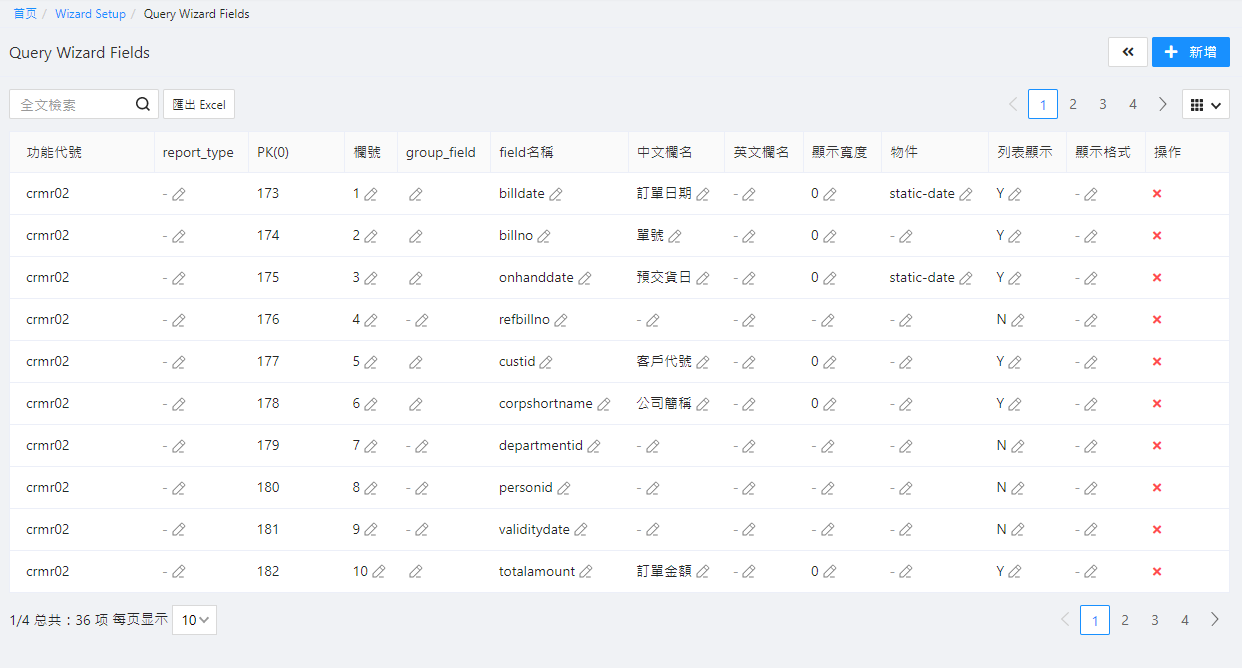Open the column display grid dropdown
Viewport: 1242px width, 668px height.
click(1205, 104)
